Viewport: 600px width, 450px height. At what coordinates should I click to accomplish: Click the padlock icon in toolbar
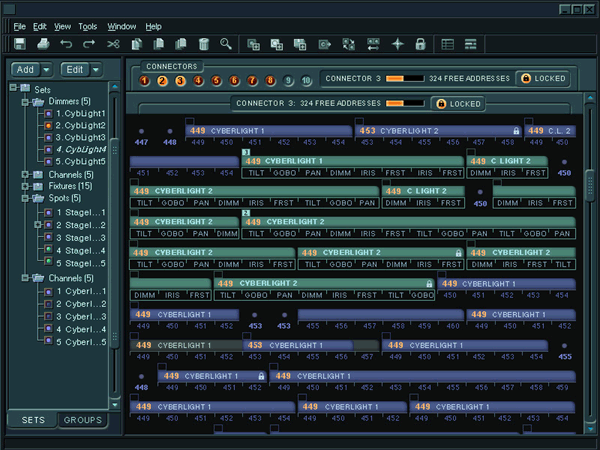pyautogui.click(x=420, y=44)
